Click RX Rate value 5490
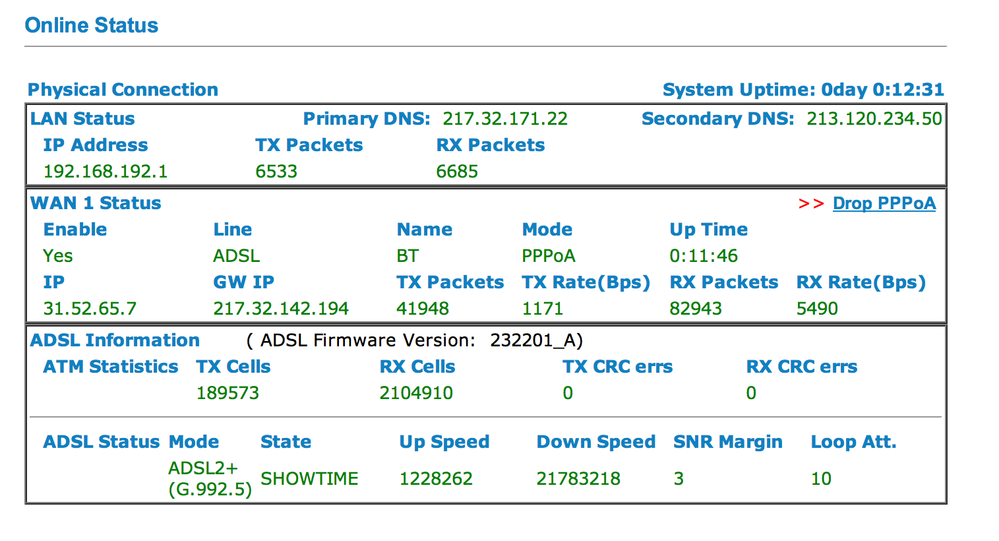The image size is (999, 541). [x=817, y=309]
